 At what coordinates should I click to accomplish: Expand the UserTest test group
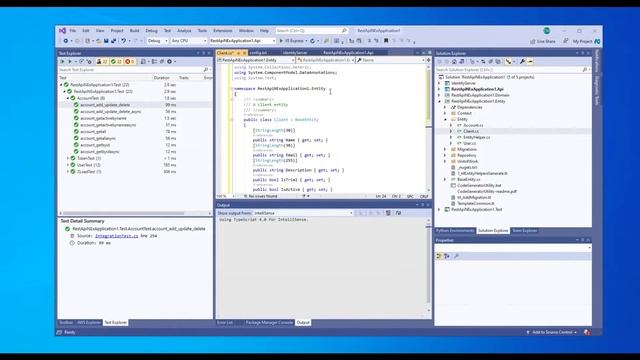pyautogui.click(x=68, y=165)
